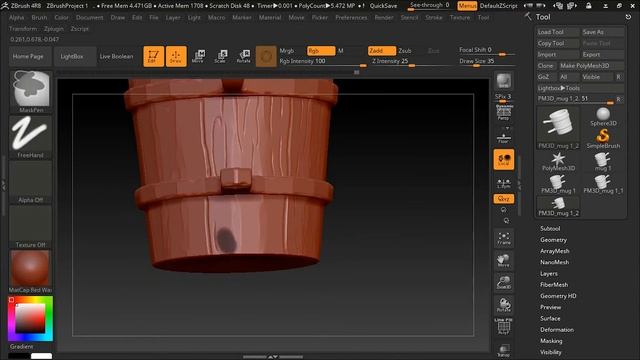The height and width of the screenshot is (360, 640).
Task: Open the Document menu
Action: click(x=89, y=18)
